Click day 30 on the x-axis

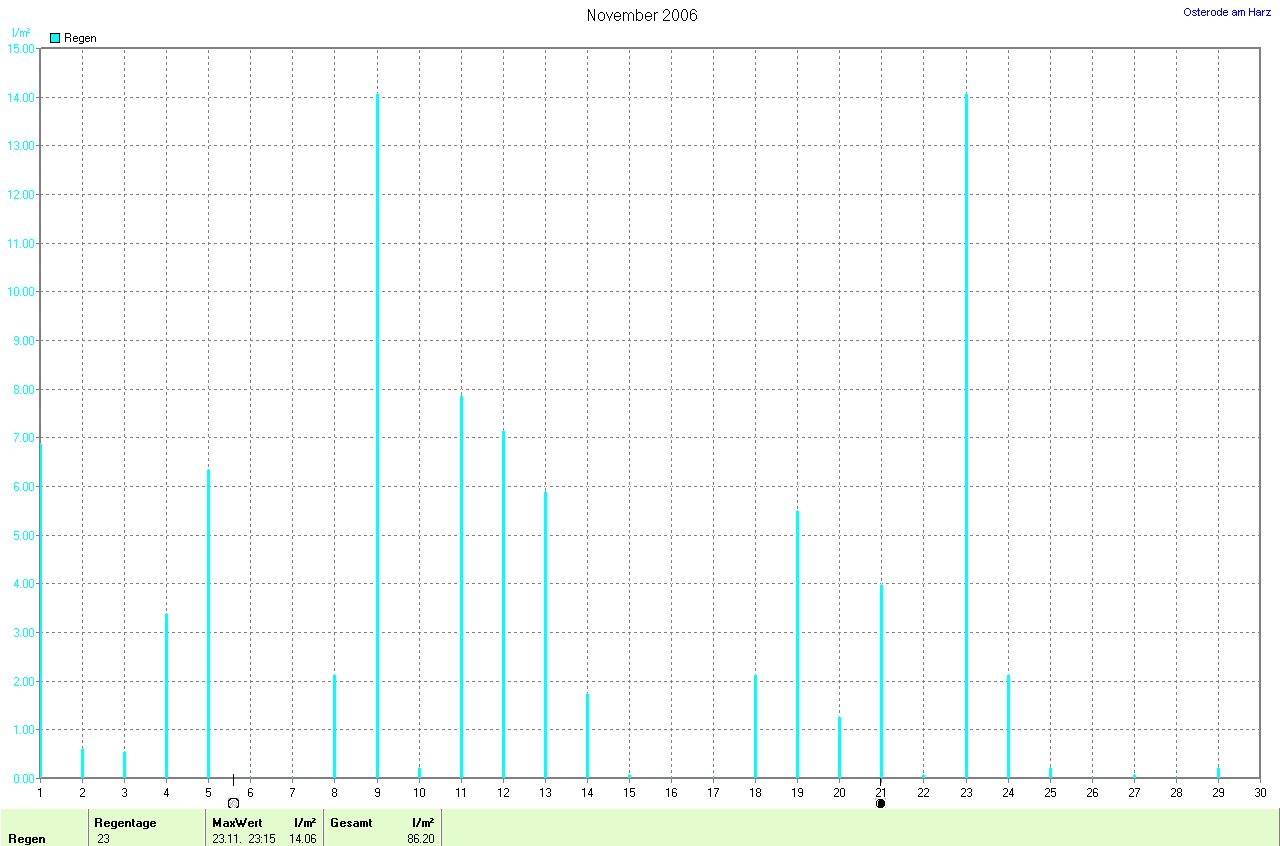coord(1259,793)
